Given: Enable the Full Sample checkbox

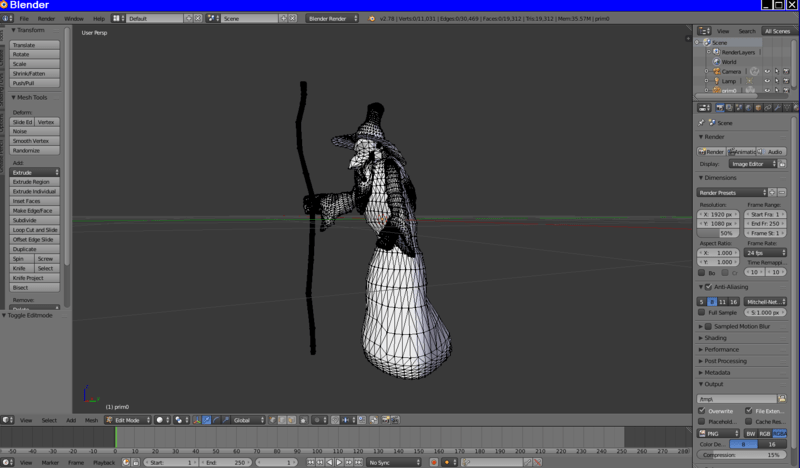Looking at the screenshot, I should point(702,313).
